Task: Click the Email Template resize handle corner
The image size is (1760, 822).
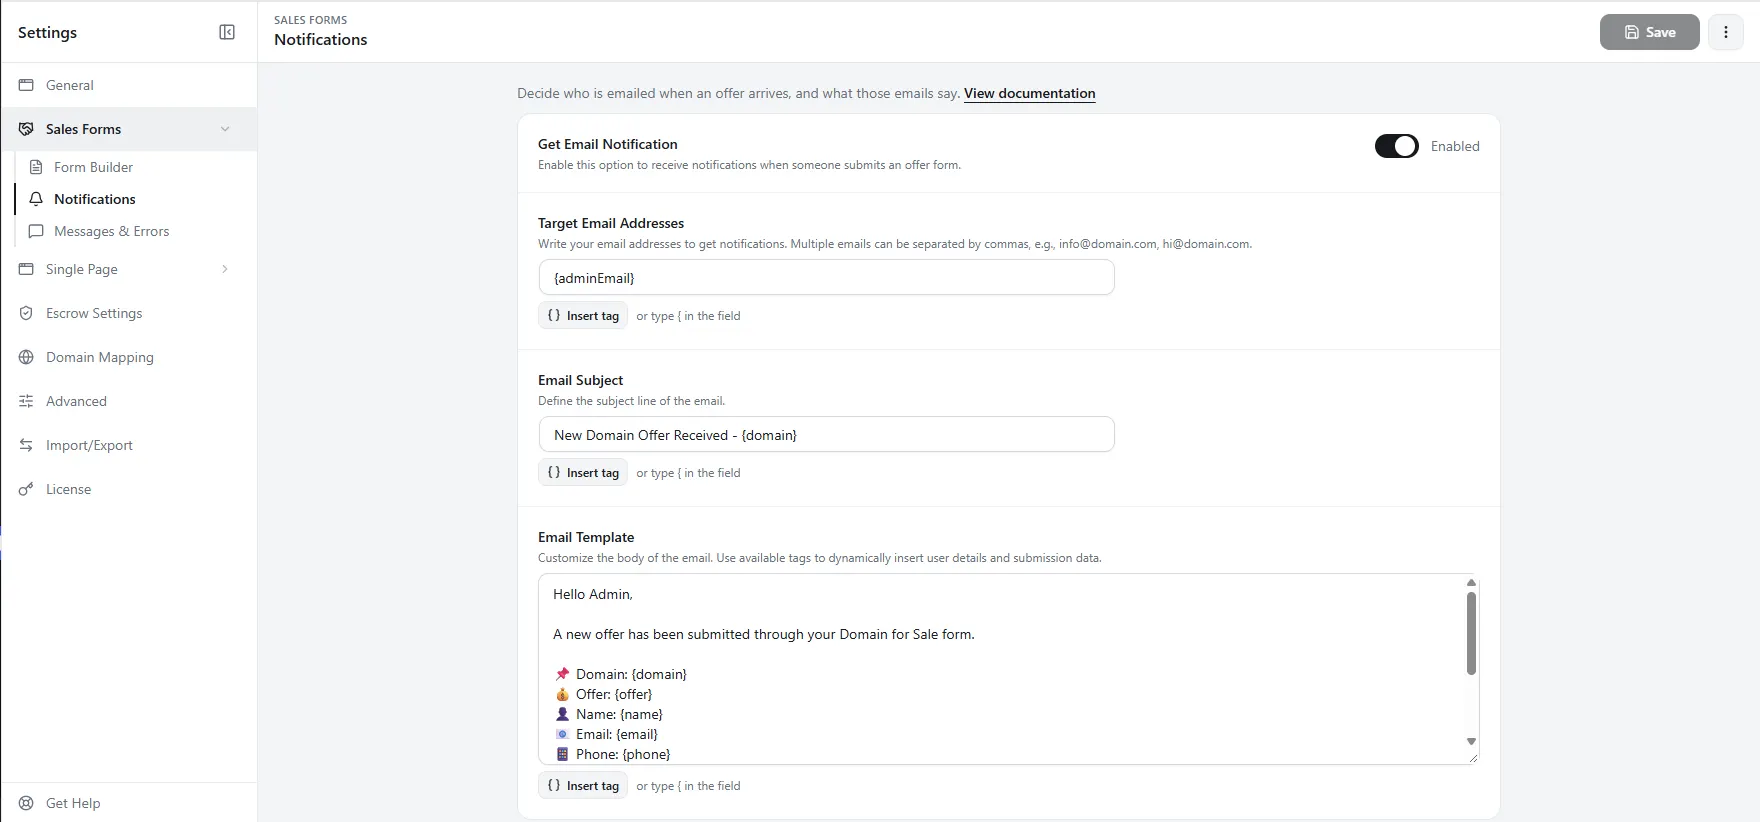Action: (1472, 758)
